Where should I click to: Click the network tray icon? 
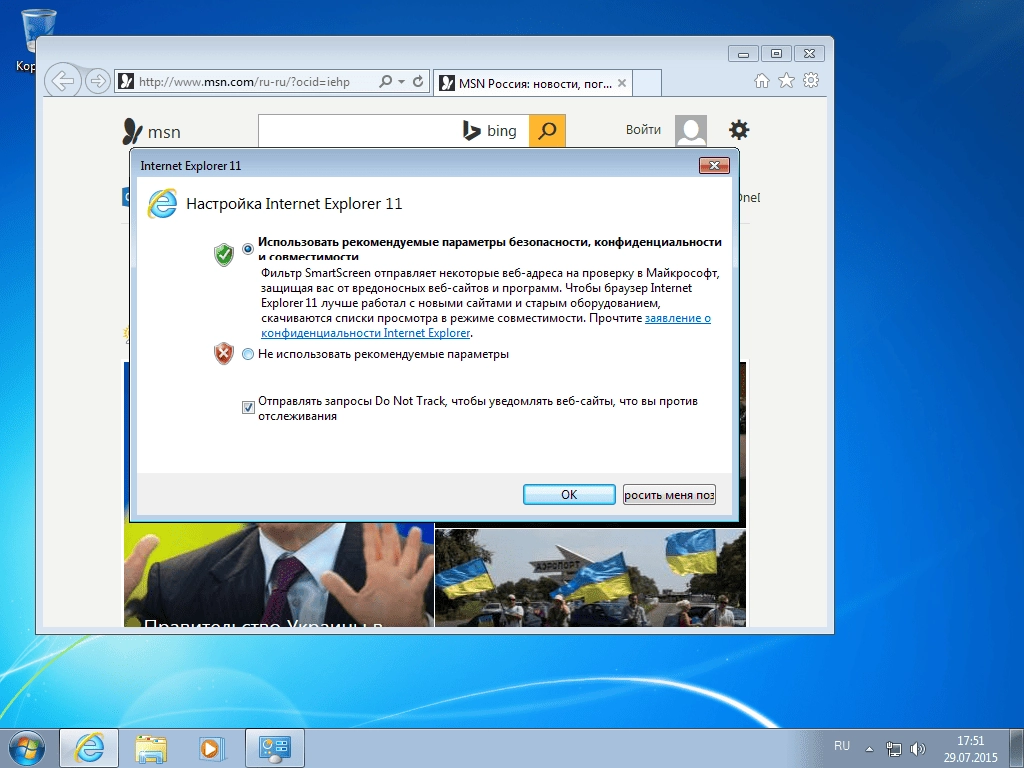click(x=893, y=749)
